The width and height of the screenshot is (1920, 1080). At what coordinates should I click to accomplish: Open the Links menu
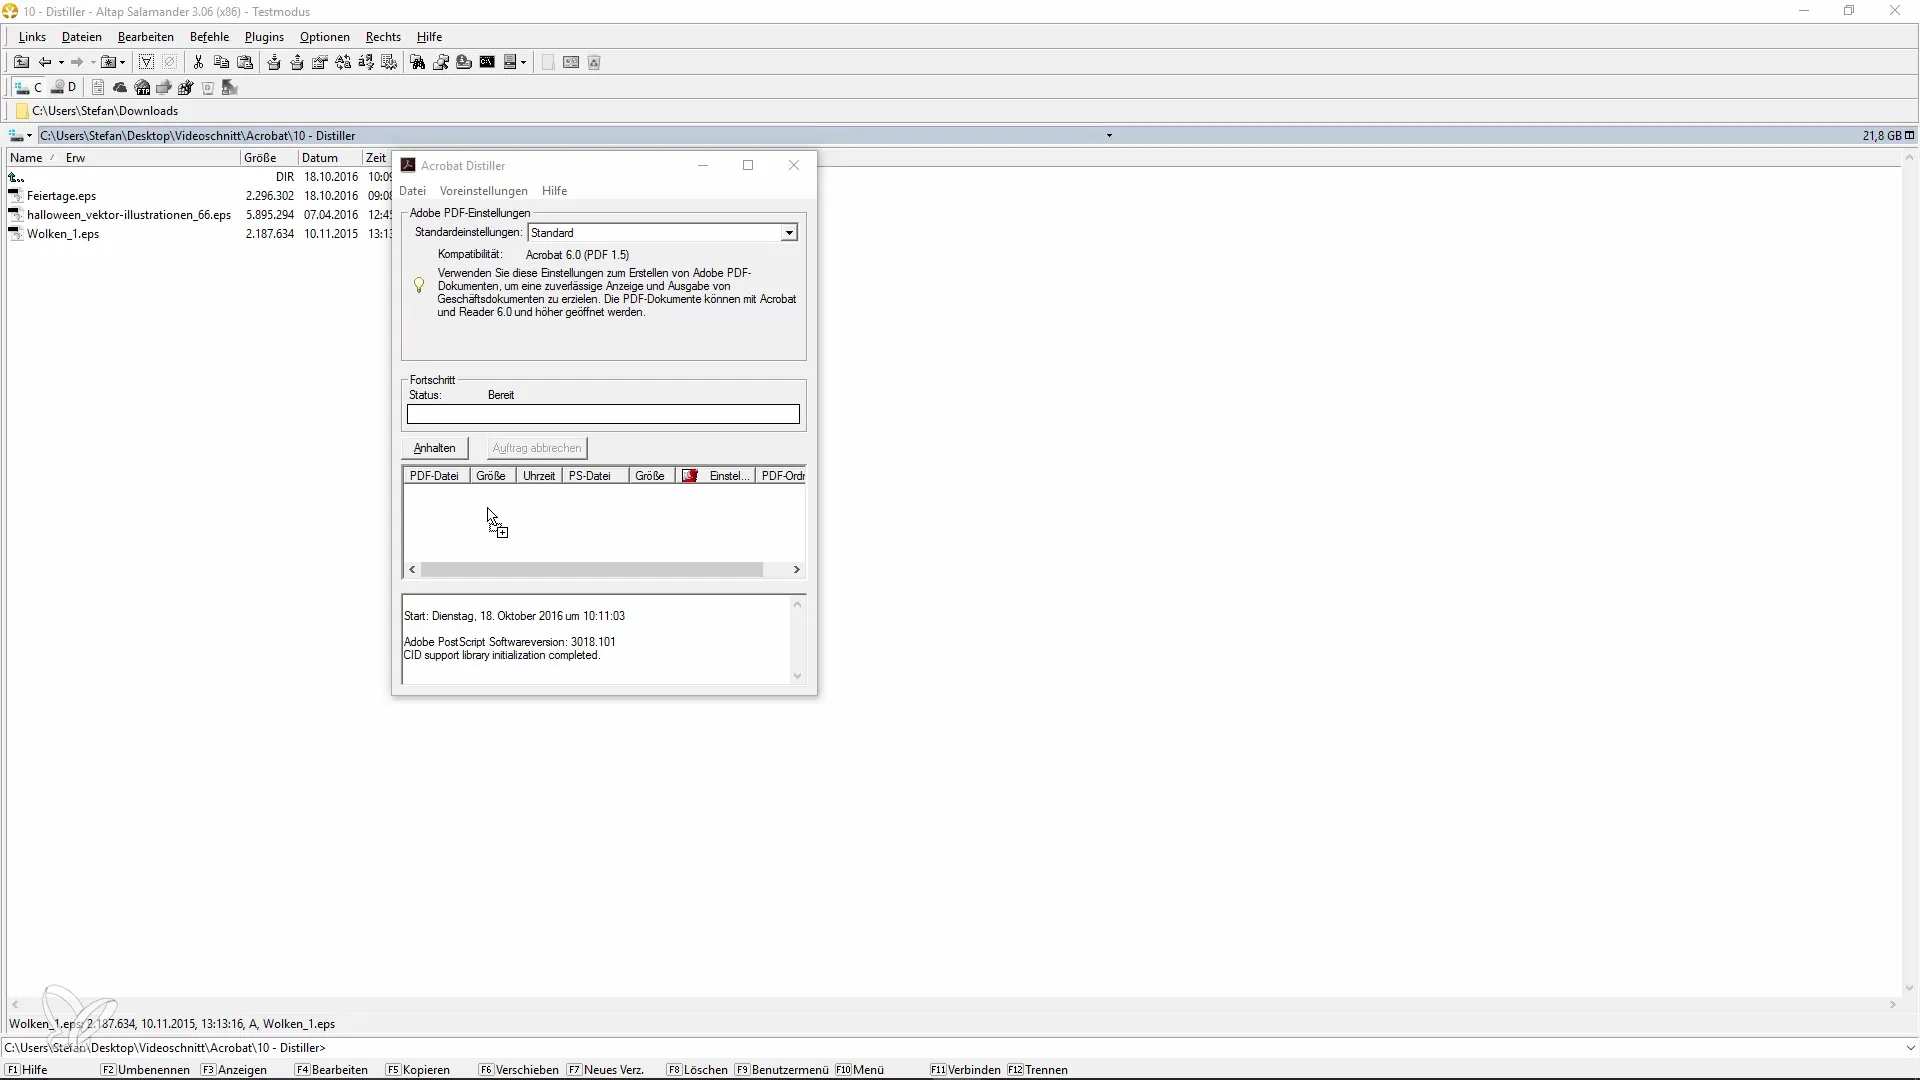coord(32,37)
